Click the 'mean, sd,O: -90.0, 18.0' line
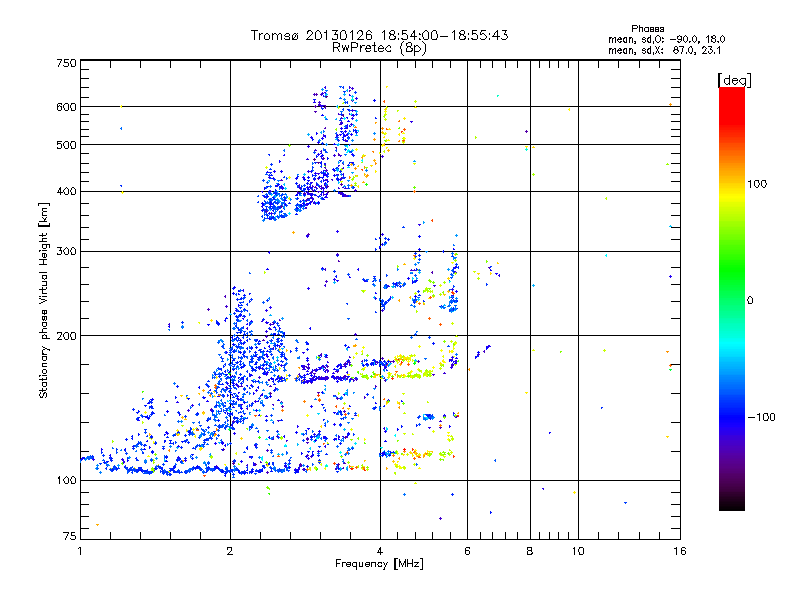Image resolution: width=800 pixels, height=600 pixels. tap(666, 39)
